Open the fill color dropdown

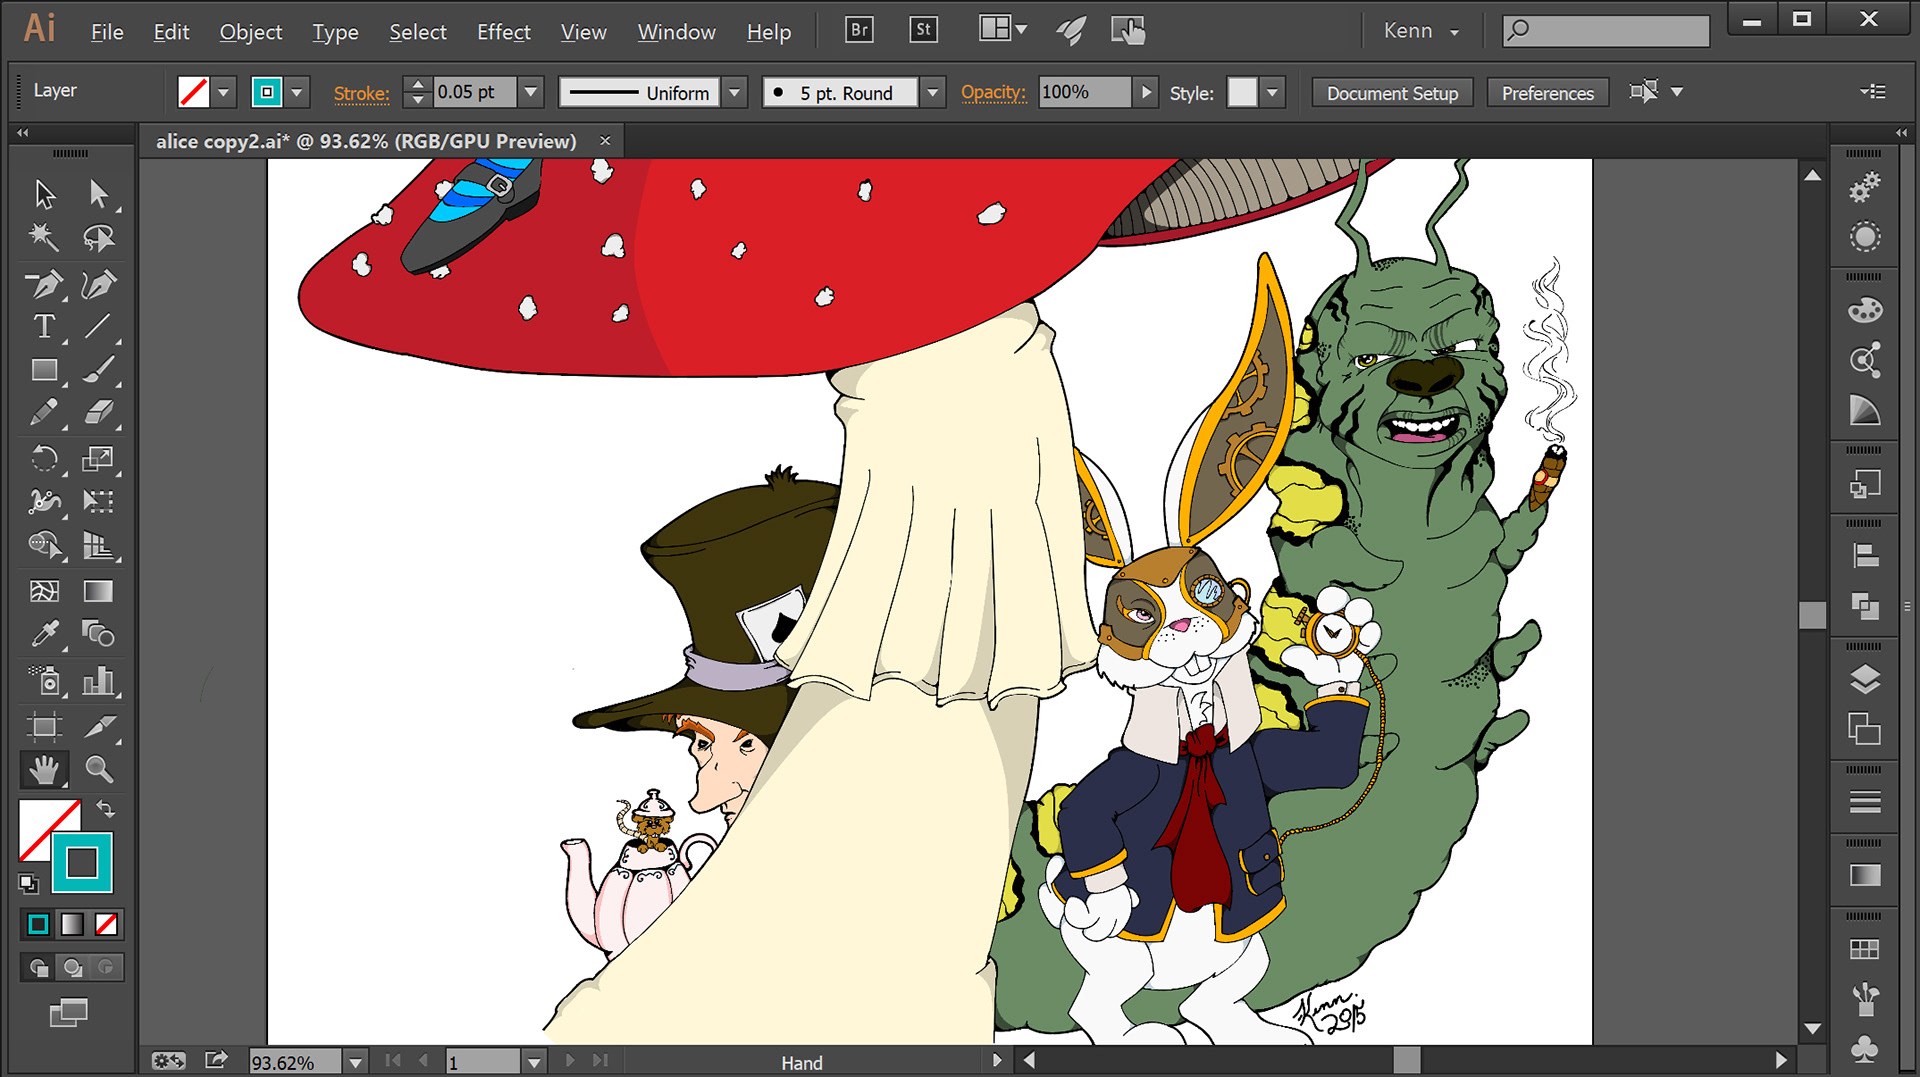(224, 92)
